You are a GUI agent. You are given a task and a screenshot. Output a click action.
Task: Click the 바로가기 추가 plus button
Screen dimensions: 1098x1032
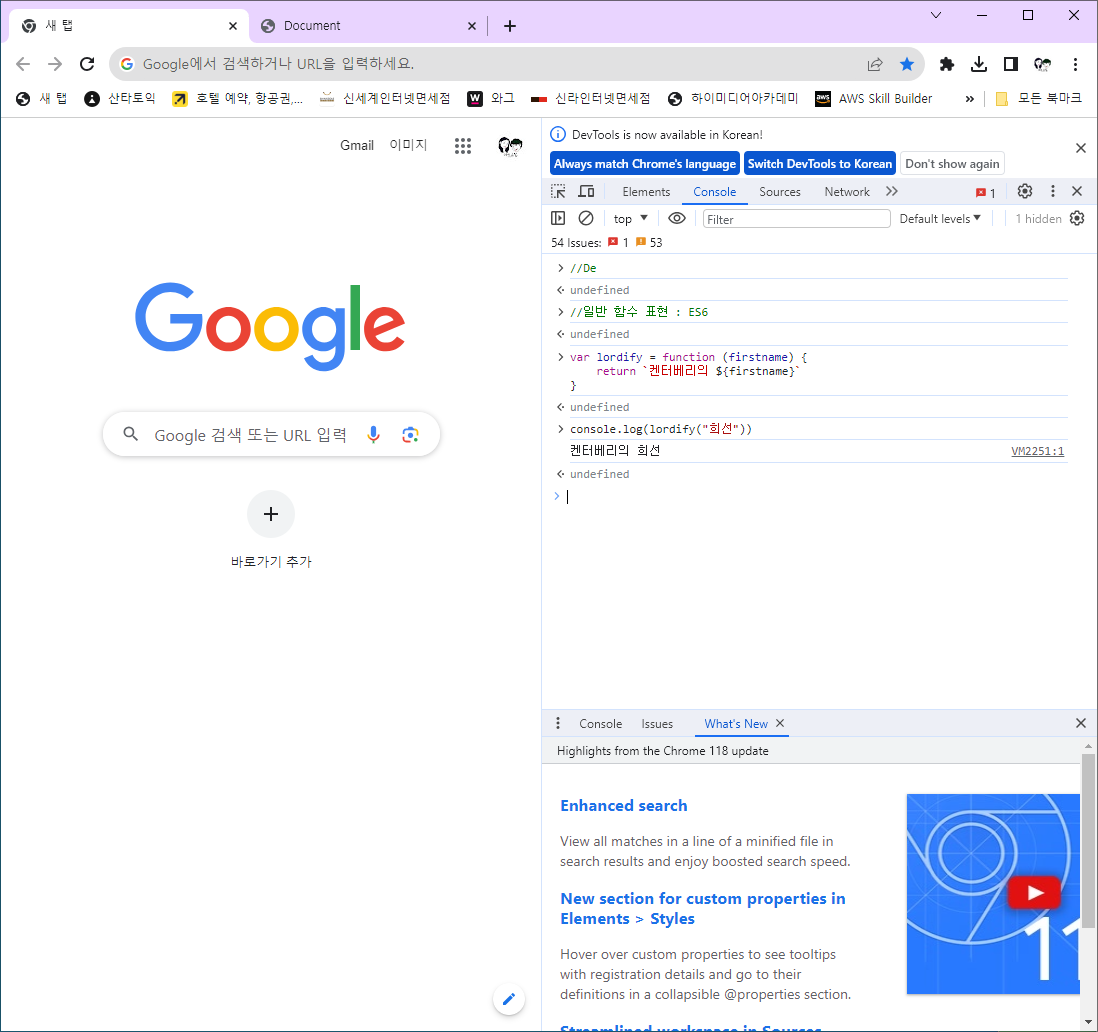[271, 514]
